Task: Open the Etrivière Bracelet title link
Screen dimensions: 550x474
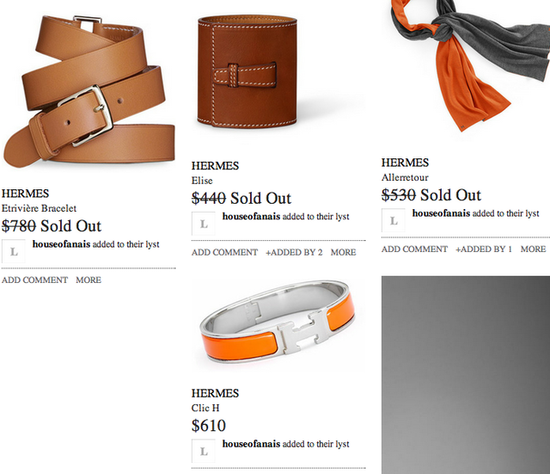Action: point(39,208)
